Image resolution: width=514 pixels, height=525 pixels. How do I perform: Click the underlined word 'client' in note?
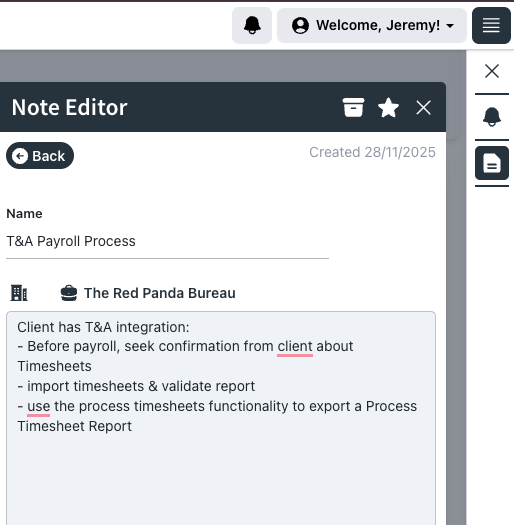tap(295, 347)
